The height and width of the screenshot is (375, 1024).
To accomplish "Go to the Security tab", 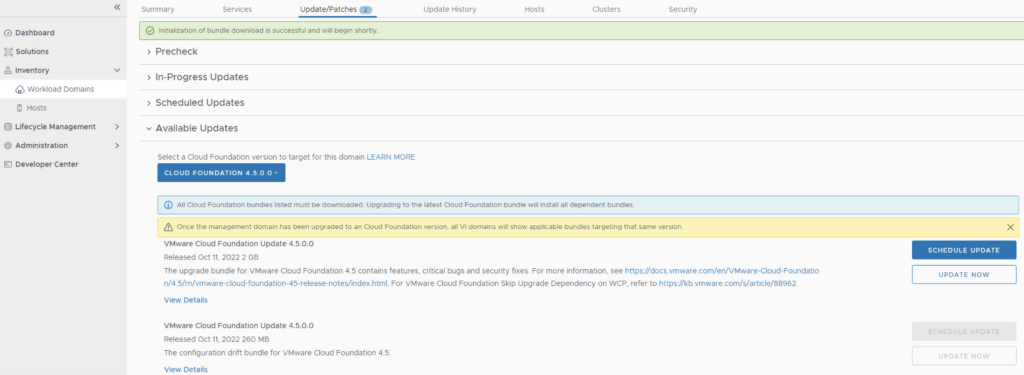I will point(682,10).
